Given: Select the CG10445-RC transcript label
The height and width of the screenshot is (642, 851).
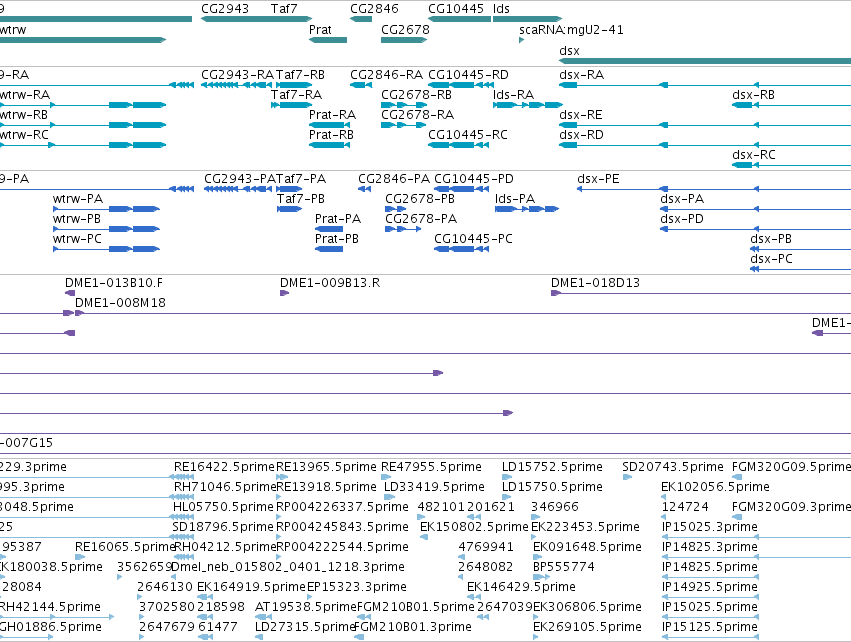Looking at the screenshot, I should pyautogui.click(x=468, y=135).
